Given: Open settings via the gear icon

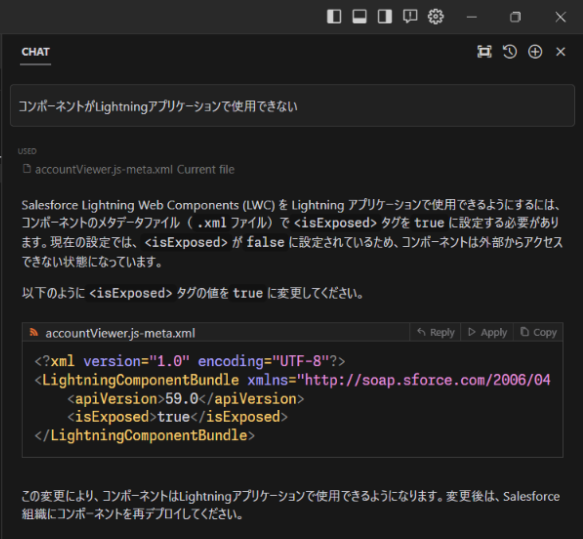Looking at the screenshot, I should click(435, 17).
